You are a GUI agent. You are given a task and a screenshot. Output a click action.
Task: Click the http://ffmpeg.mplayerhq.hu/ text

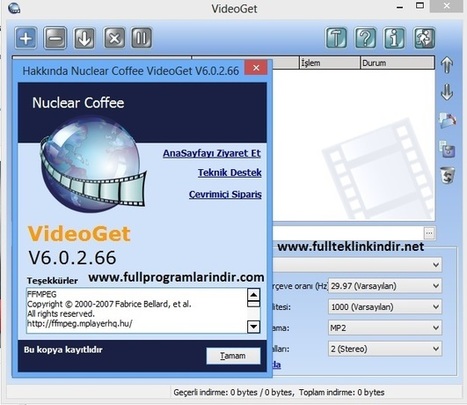(80, 323)
